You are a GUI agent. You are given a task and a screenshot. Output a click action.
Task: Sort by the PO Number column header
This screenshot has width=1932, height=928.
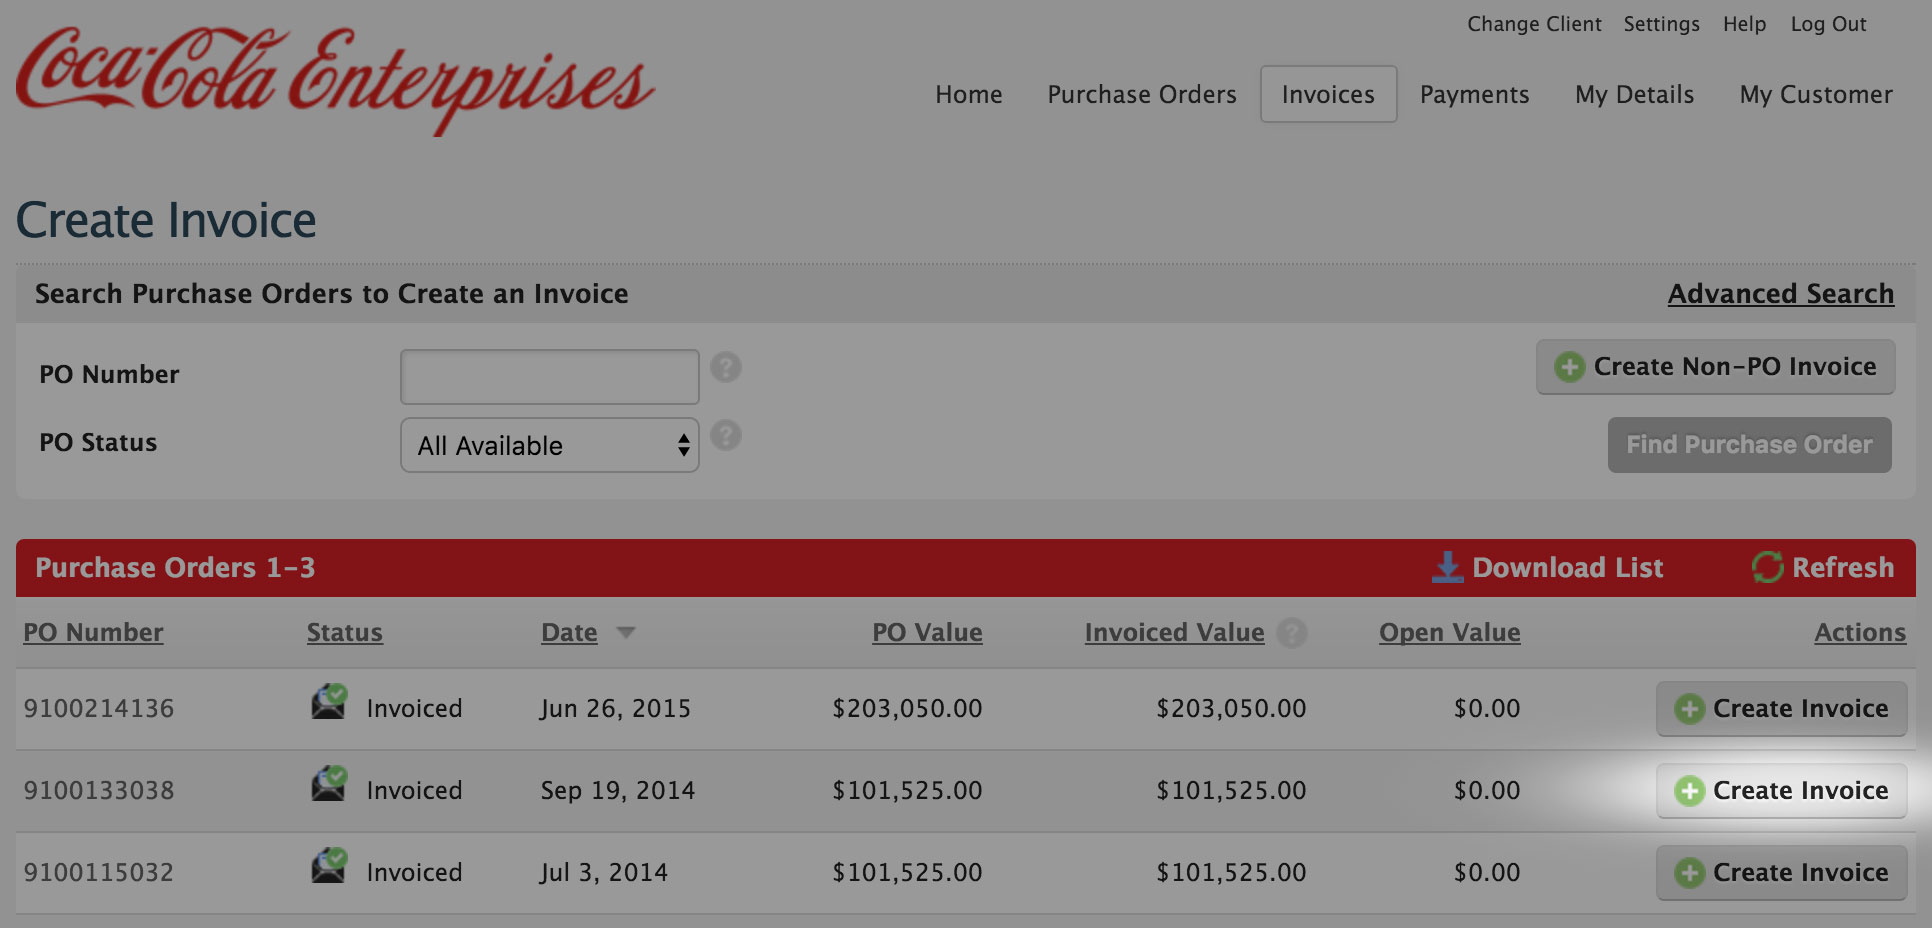click(93, 632)
